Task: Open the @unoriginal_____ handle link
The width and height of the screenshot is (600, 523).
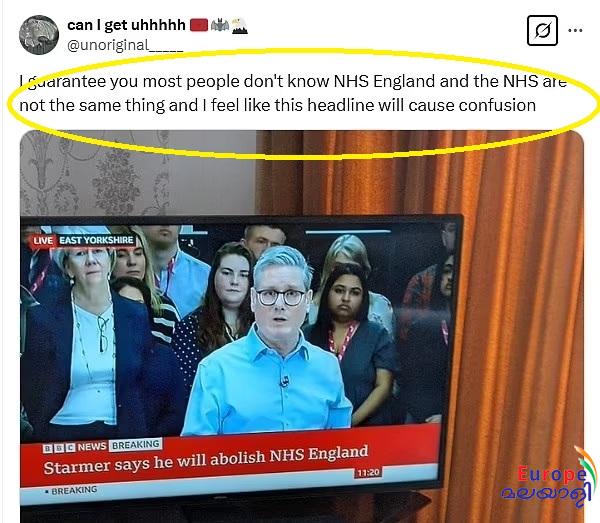Action: click(125, 45)
